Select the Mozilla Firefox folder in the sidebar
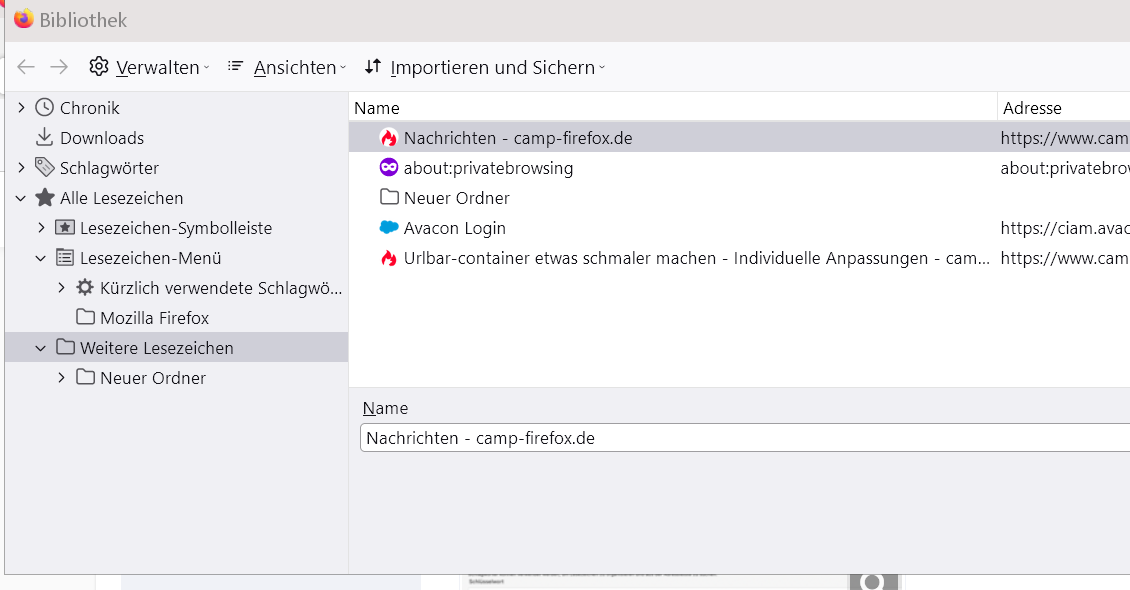This screenshot has height=590, width=1130. 154,318
